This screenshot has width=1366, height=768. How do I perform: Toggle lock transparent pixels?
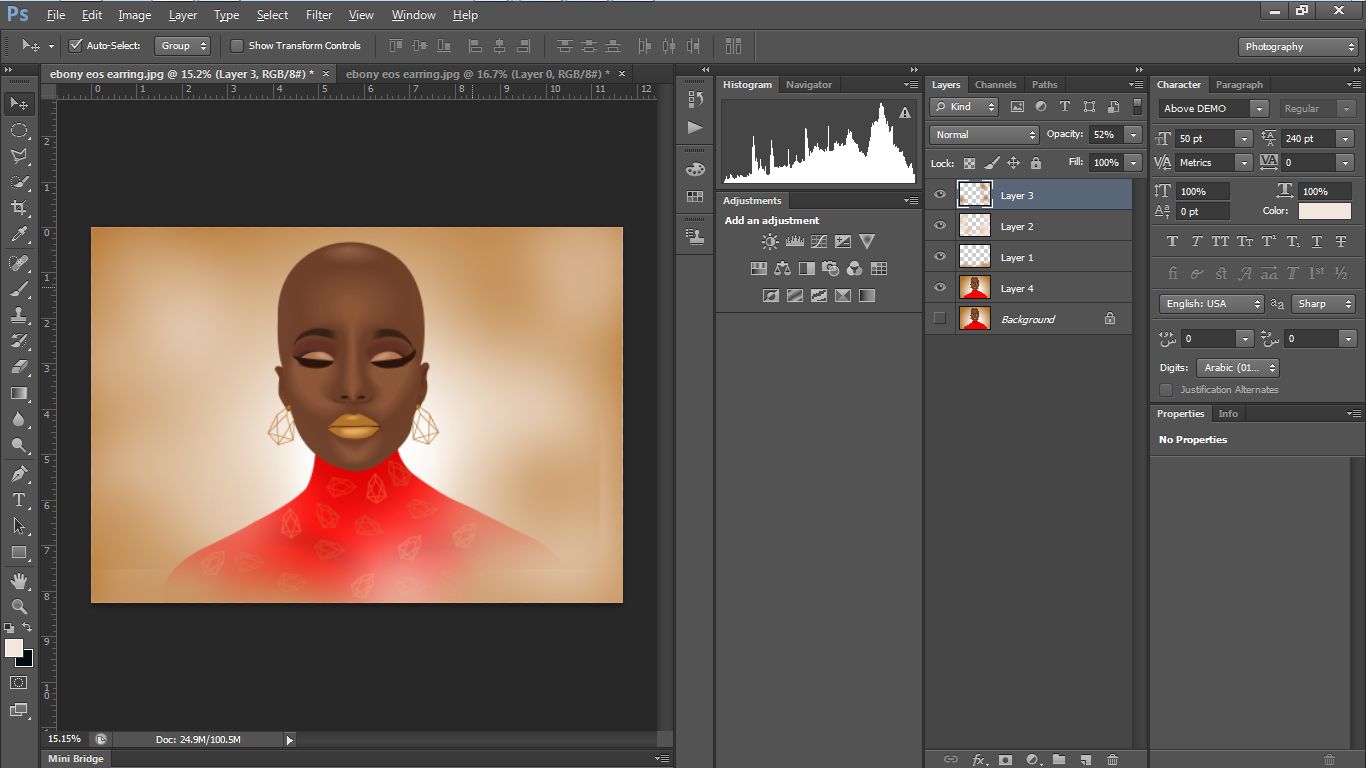tap(969, 163)
